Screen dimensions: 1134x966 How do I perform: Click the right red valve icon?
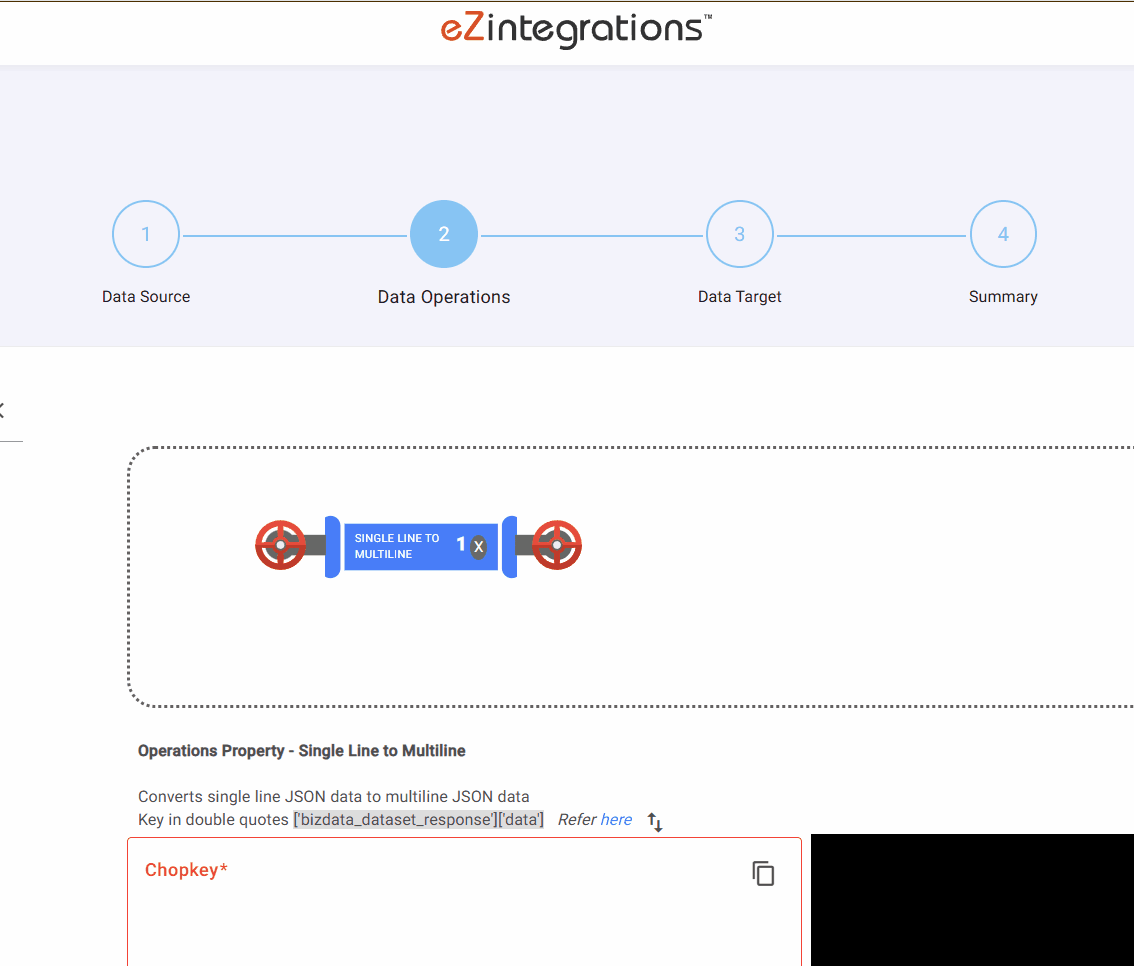pyautogui.click(x=556, y=545)
